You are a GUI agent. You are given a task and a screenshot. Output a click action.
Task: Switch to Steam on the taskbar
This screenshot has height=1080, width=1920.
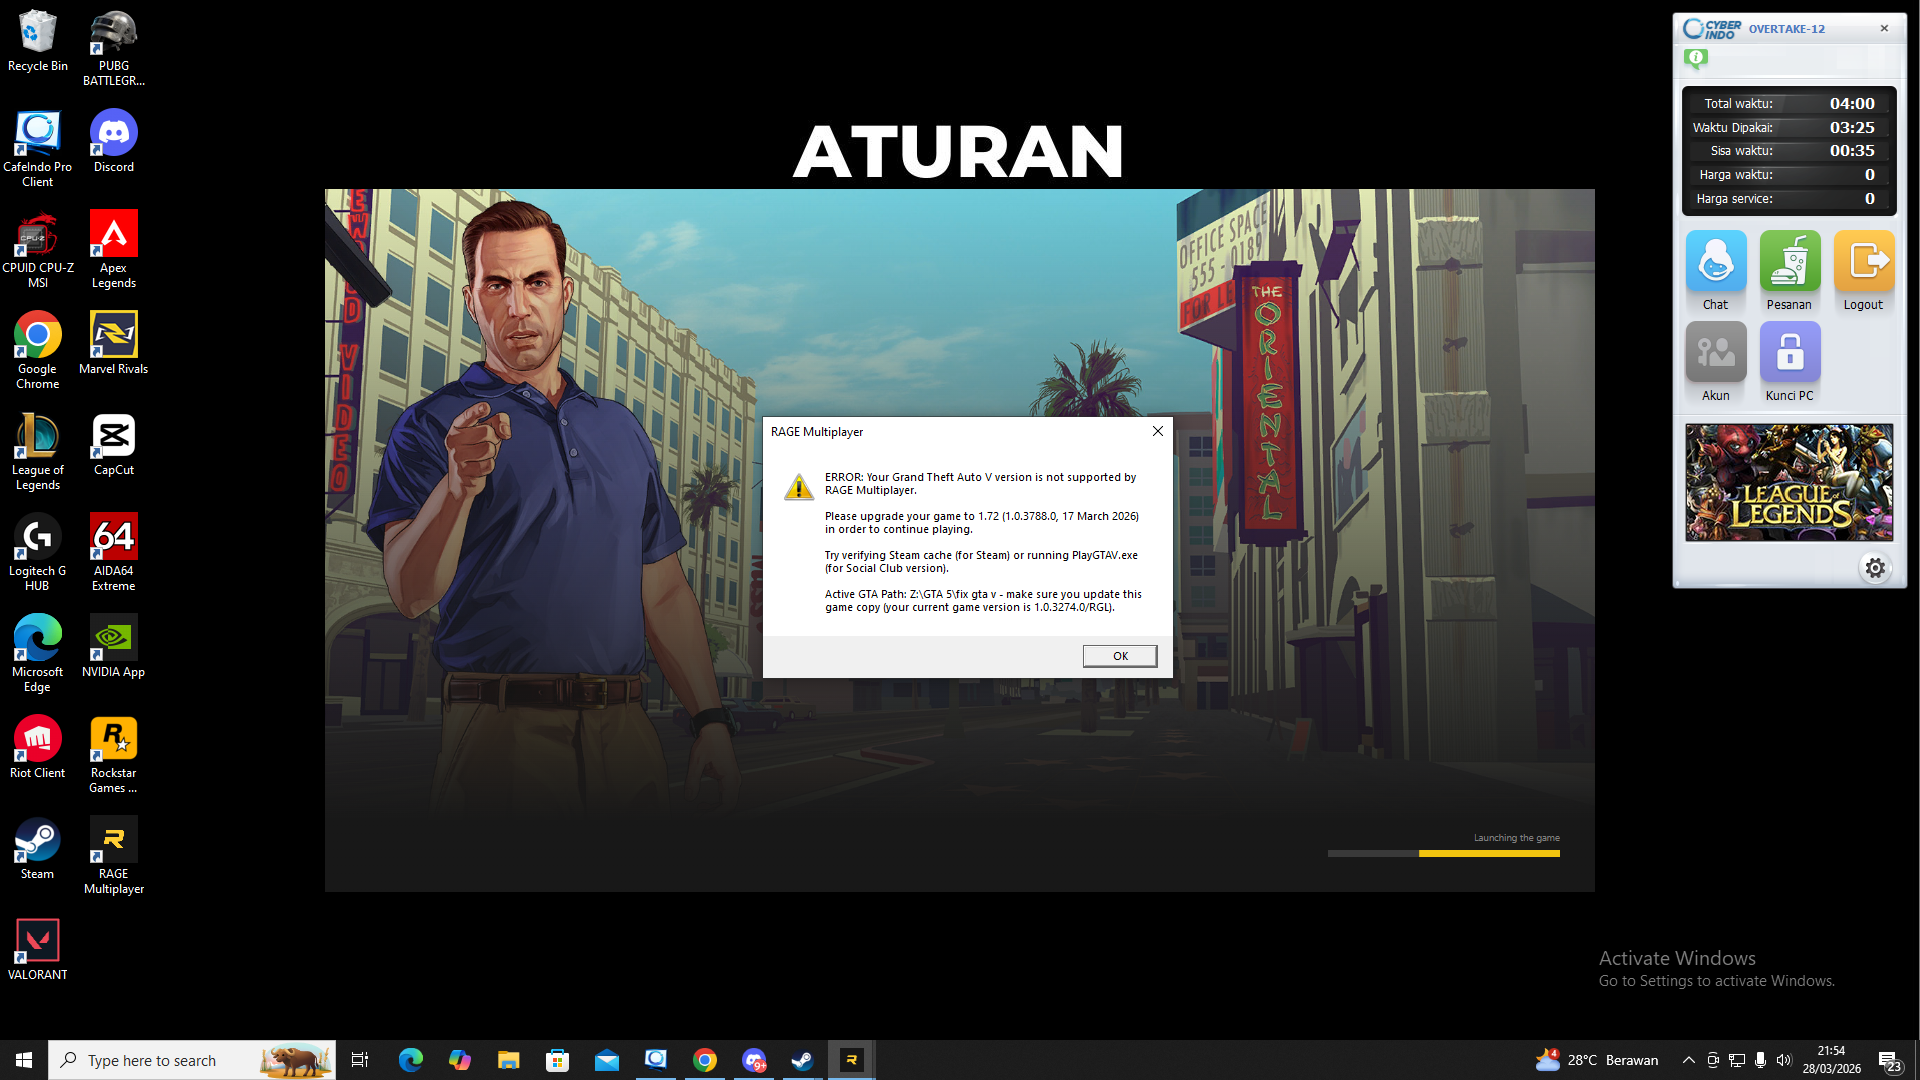pyautogui.click(x=803, y=1060)
